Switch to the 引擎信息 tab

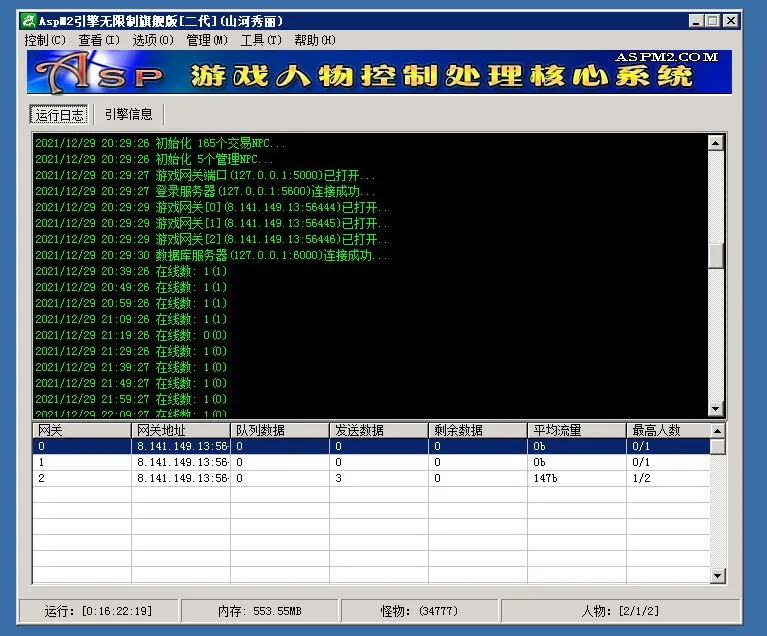pos(129,114)
